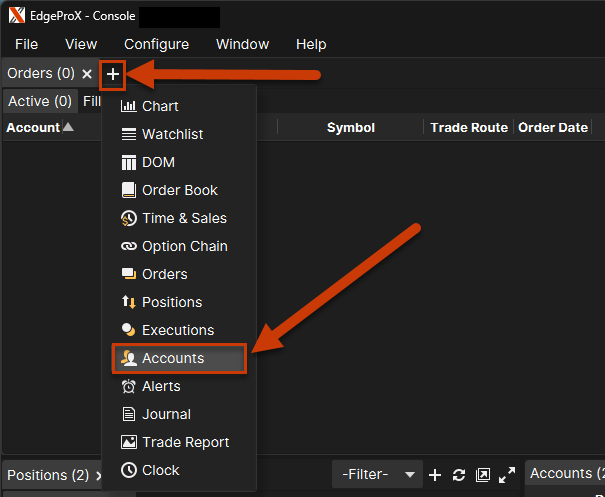The width and height of the screenshot is (605, 497).
Task: Click the plus icon to add a new tab
Action: pos(113,74)
